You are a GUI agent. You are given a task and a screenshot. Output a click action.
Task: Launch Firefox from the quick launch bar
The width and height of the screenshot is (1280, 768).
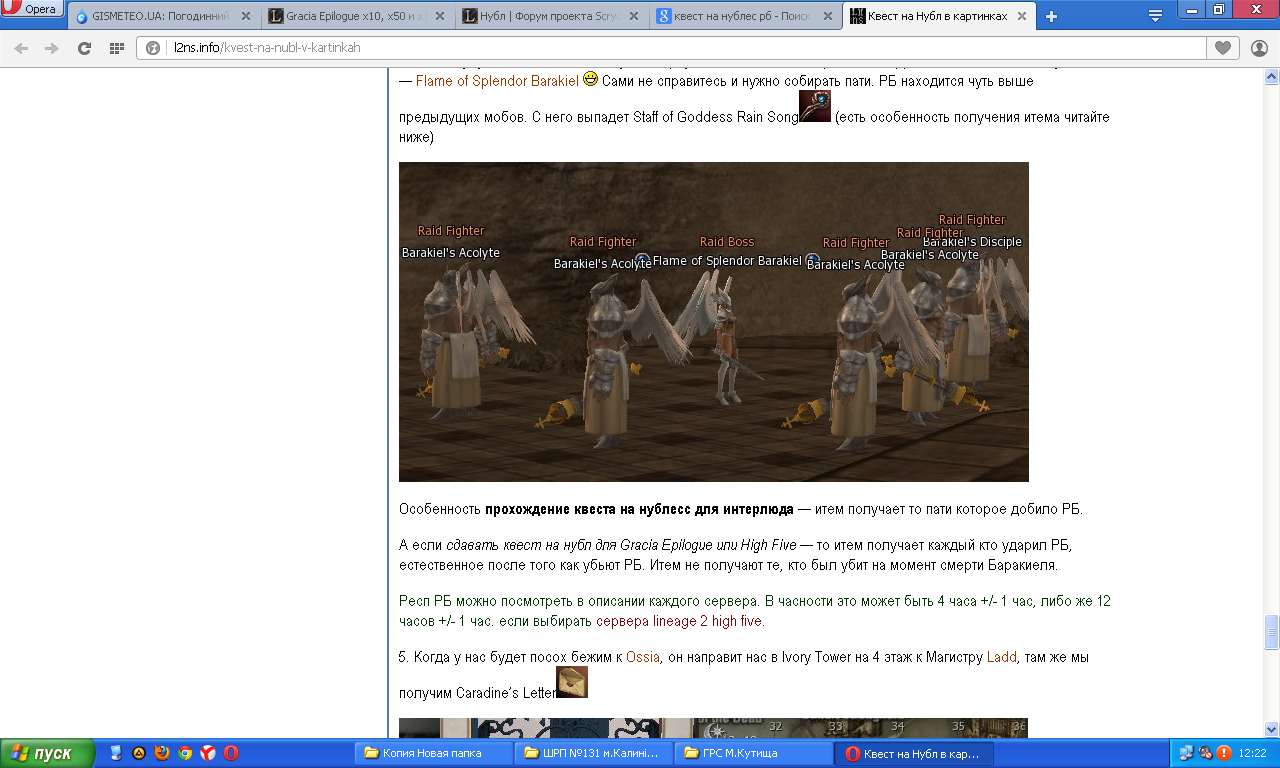coord(162,753)
